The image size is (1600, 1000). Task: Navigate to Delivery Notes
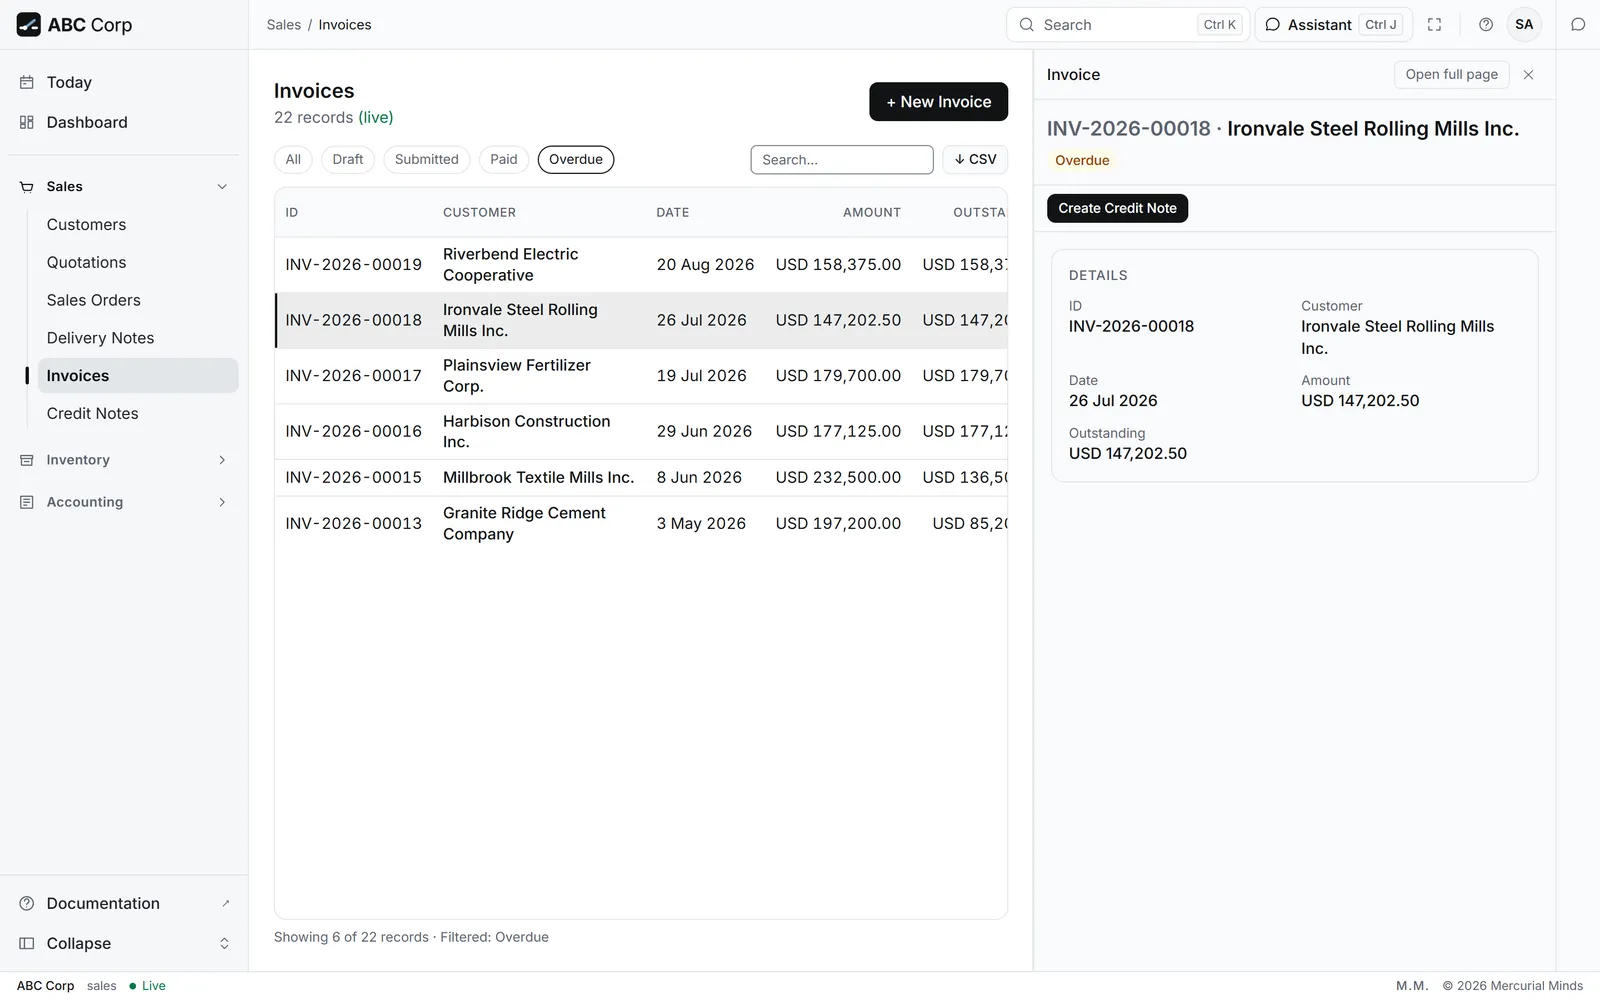pyautogui.click(x=138, y=339)
